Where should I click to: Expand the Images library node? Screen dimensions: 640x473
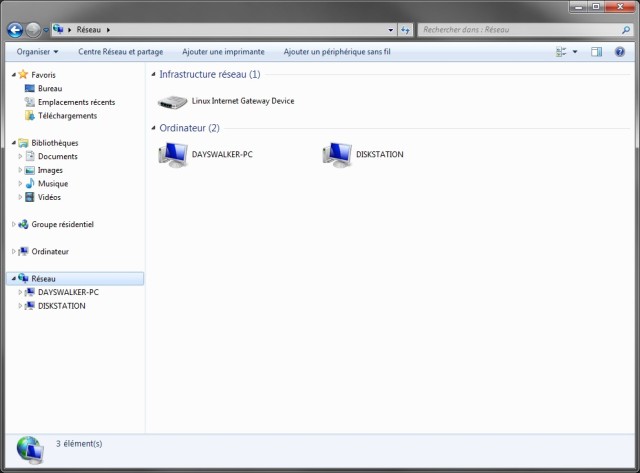[x=20, y=170]
